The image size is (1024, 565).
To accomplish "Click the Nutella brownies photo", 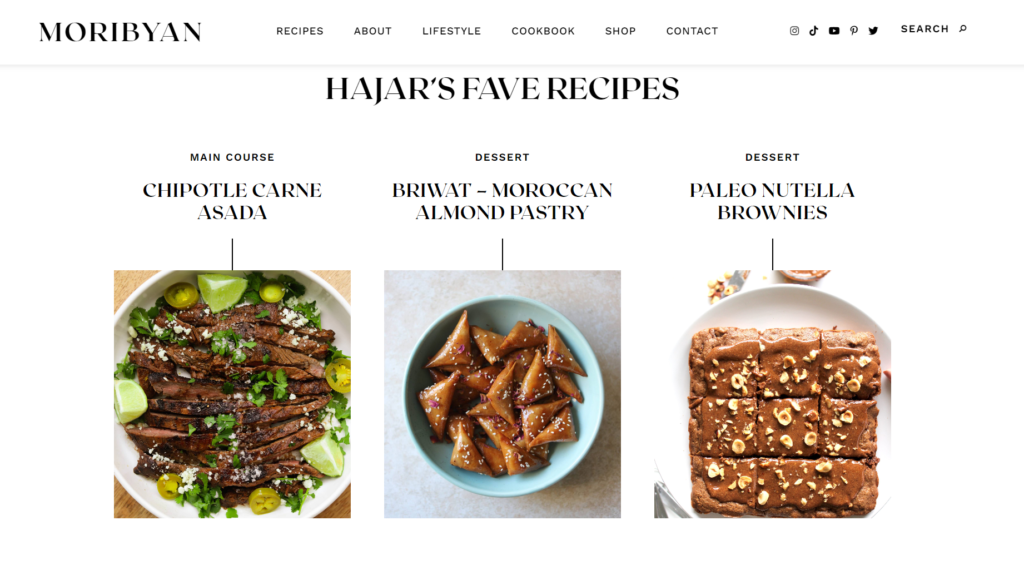I will point(773,394).
